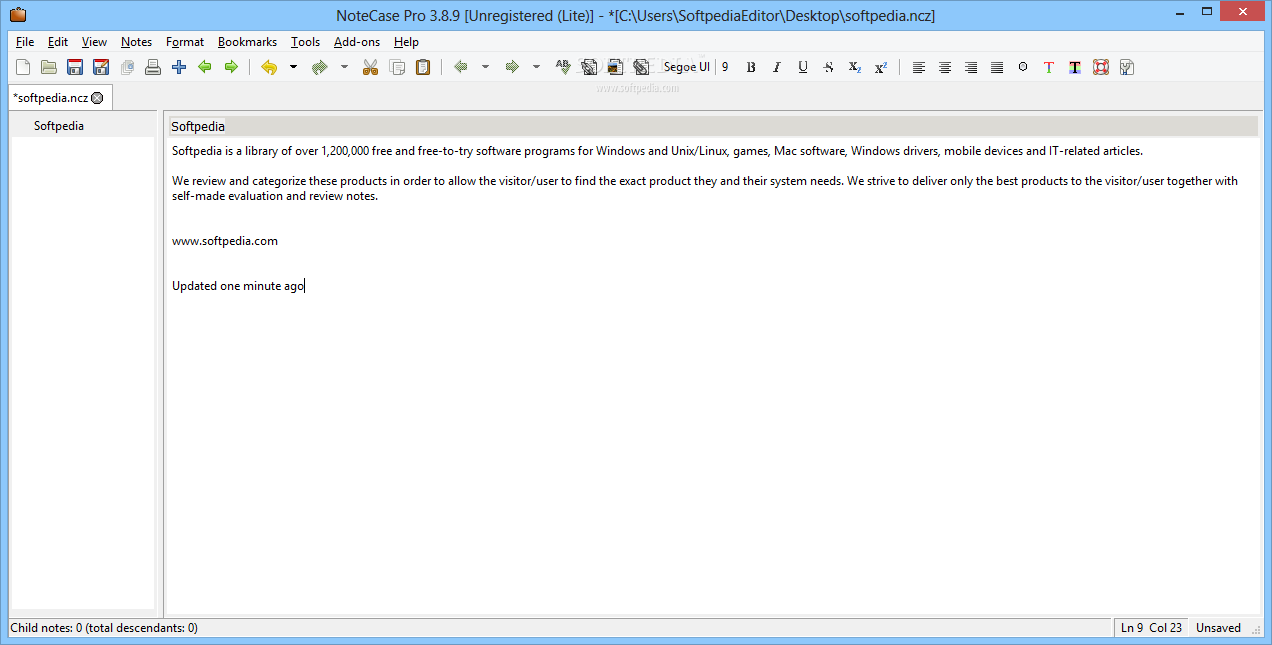This screenshot has height=645, width=1272.
Task: Click the Softpedia note title field
Action: point(713,126)
